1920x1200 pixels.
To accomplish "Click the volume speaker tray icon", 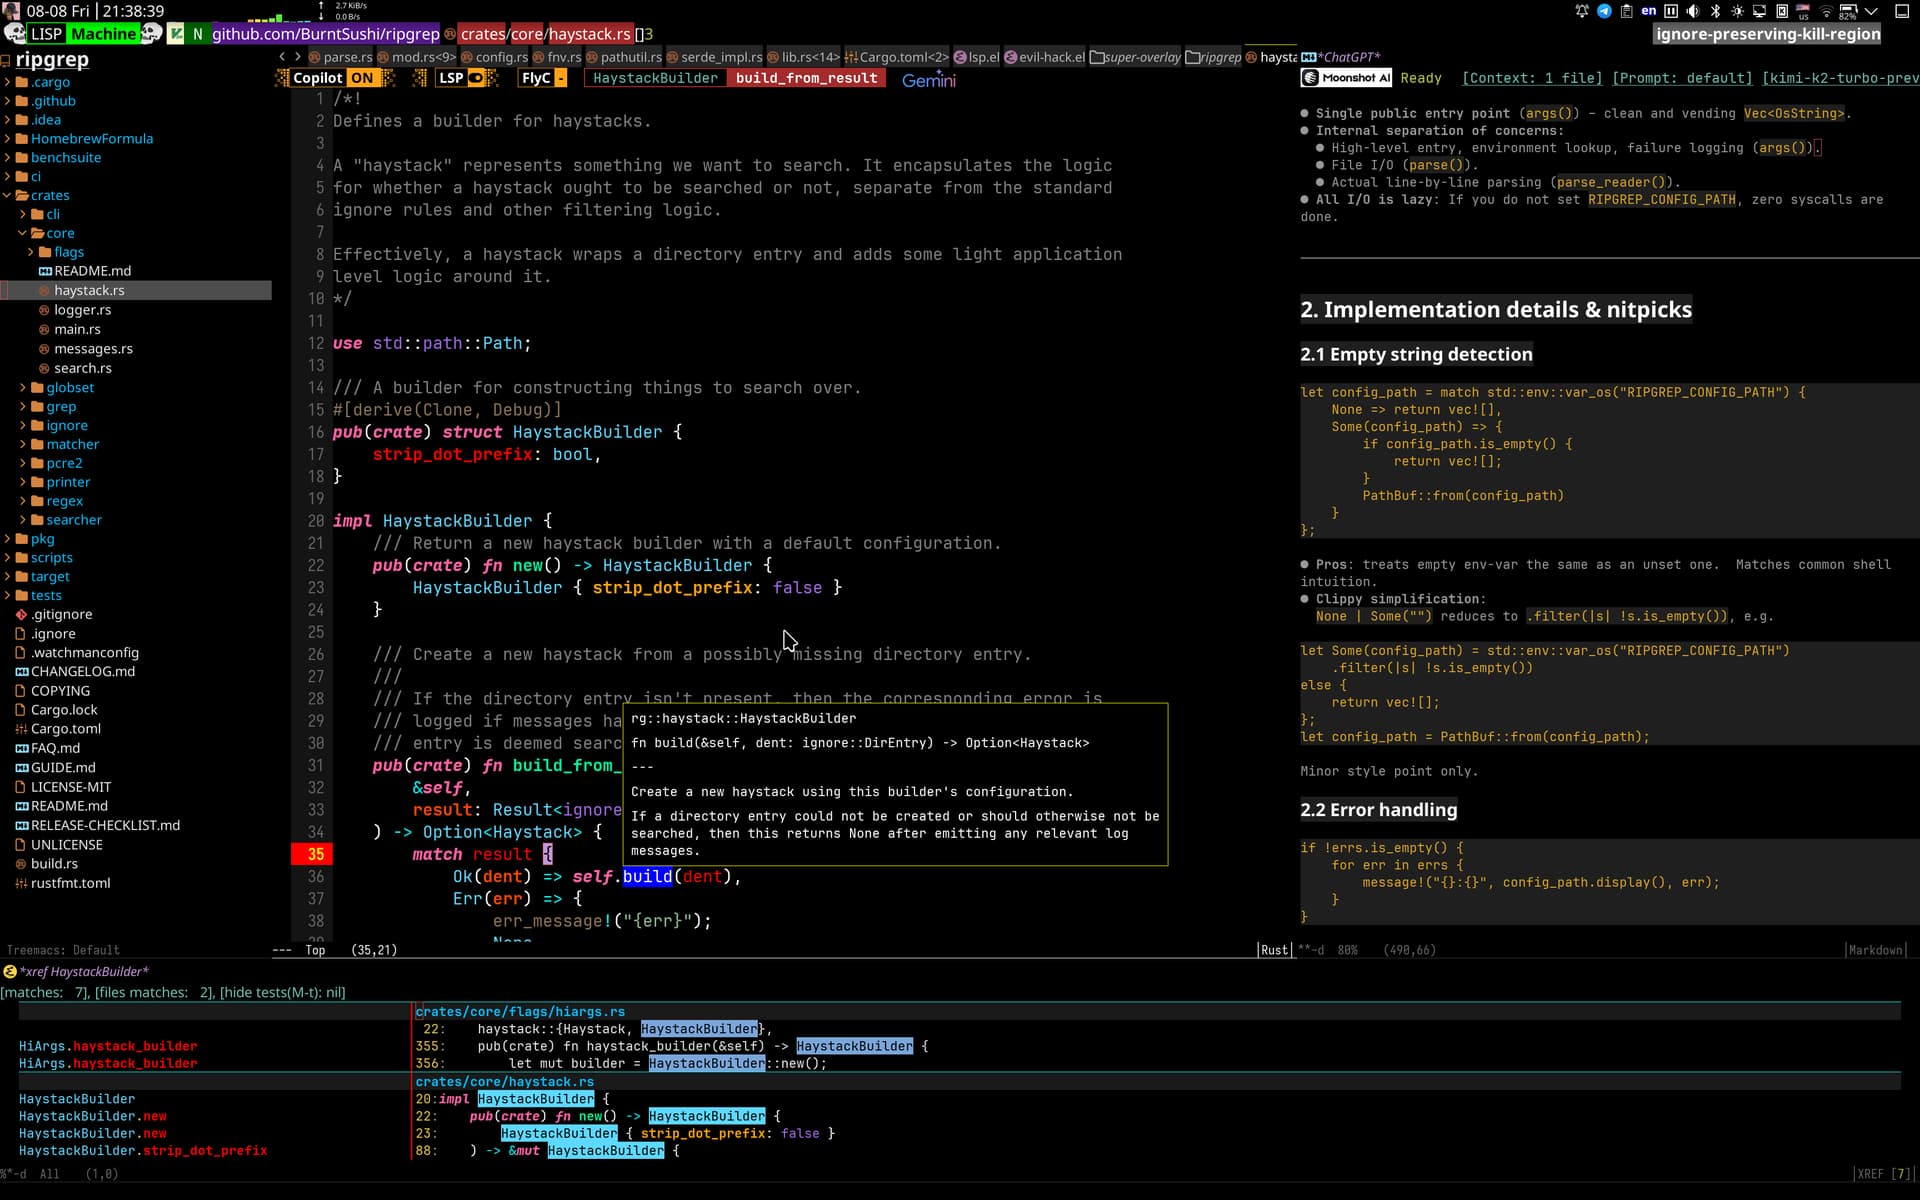I will coord(1693,11).
